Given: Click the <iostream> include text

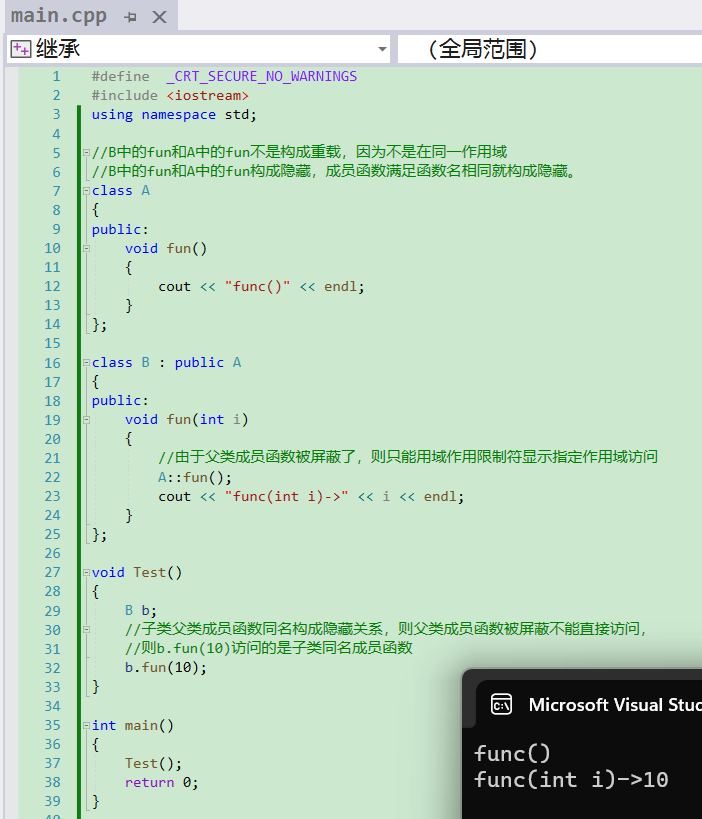Looking at the screenshot, I should pos(207,96).
